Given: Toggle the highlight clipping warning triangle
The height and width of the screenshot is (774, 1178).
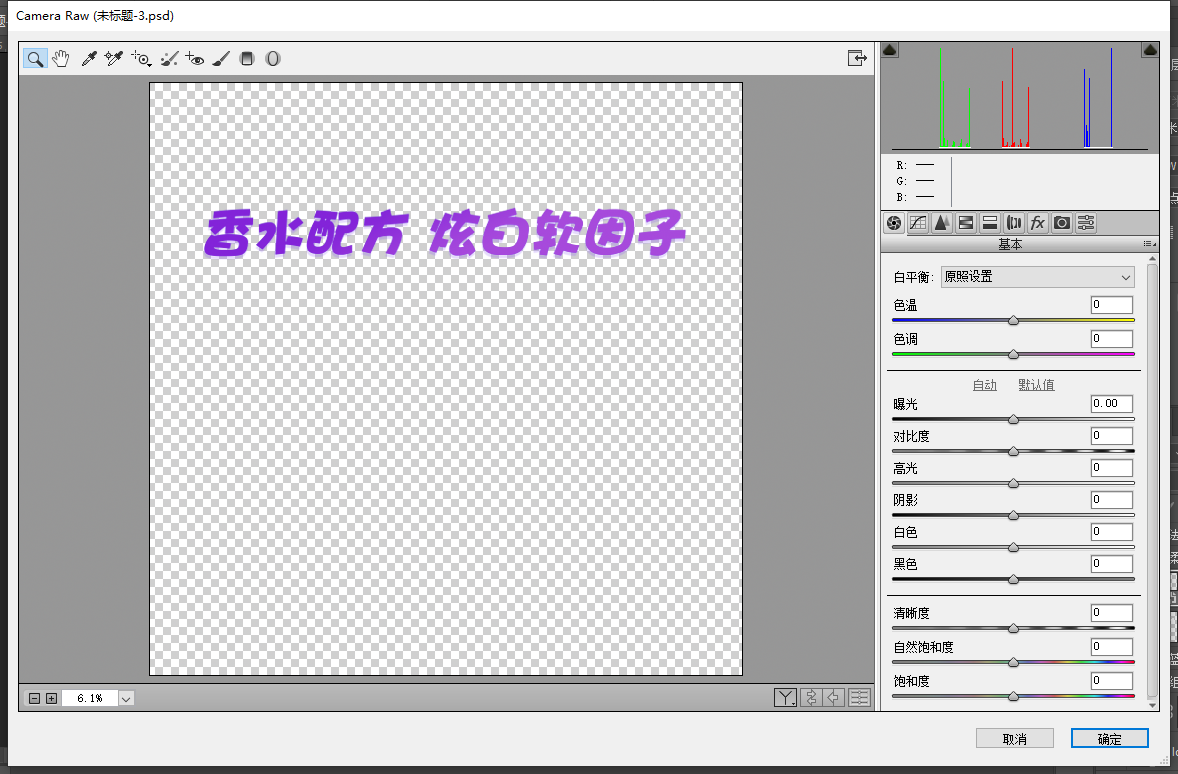Looking at the screenshot, I should coord(1150,48).
